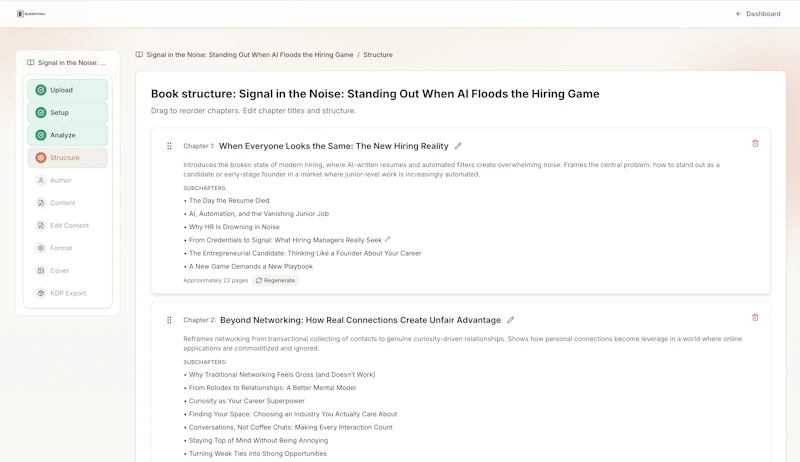Edit the Chapter 1 title with the pencil icon
Viewport: 800px width, 462px height.
pyautogui.click(x=458, y=146)
